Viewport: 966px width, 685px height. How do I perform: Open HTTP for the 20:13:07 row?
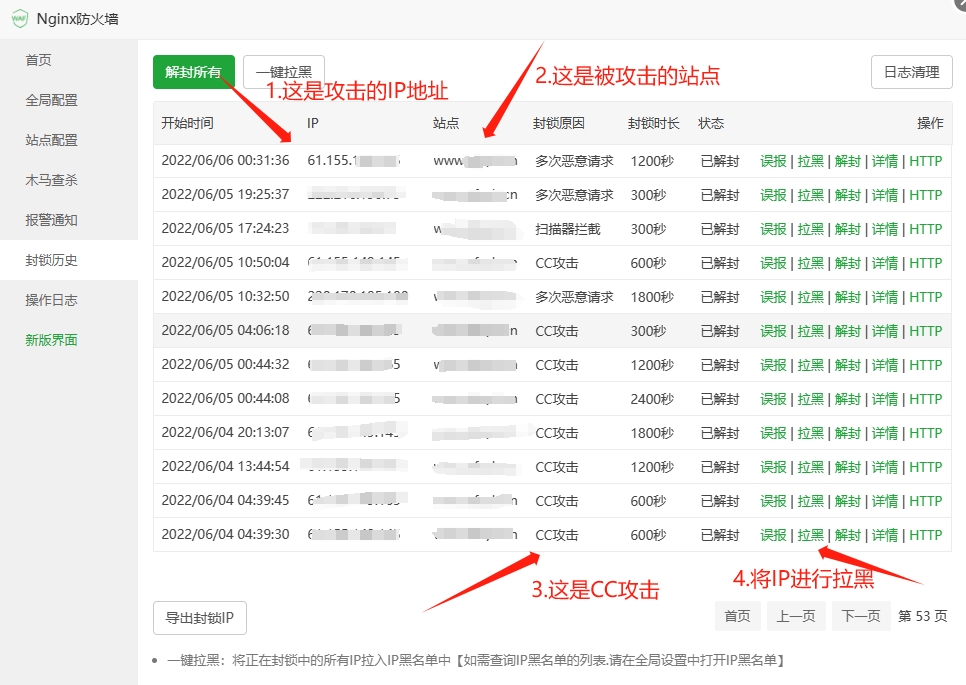point(926,433)
